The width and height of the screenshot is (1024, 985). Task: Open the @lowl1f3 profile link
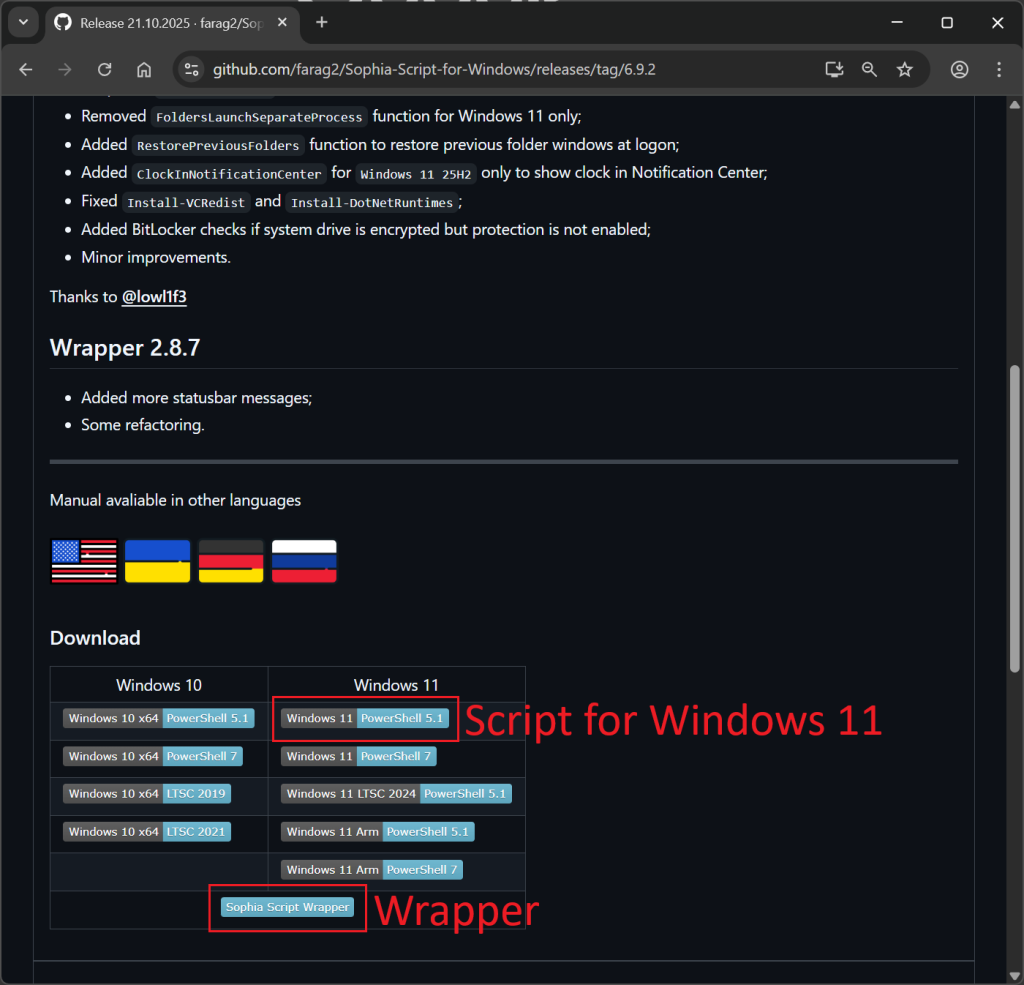tap(154, 296)
